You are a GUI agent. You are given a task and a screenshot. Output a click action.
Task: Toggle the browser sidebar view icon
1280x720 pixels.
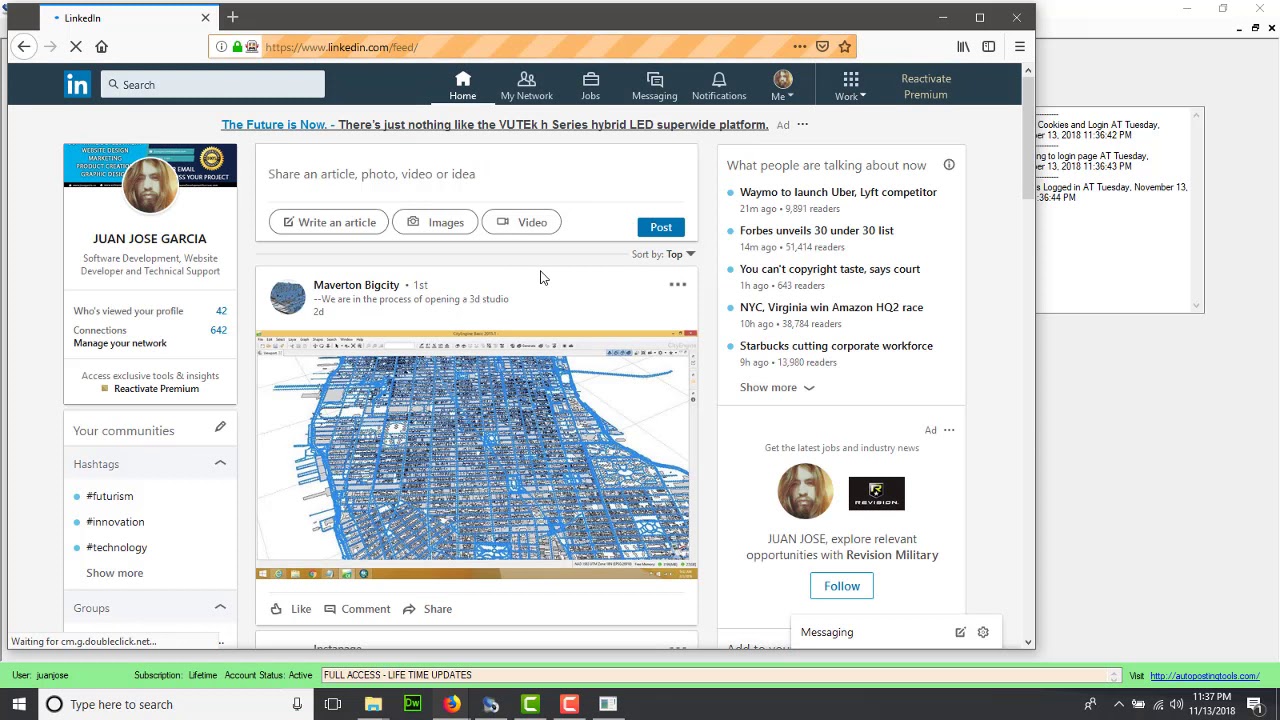[988, 46]
